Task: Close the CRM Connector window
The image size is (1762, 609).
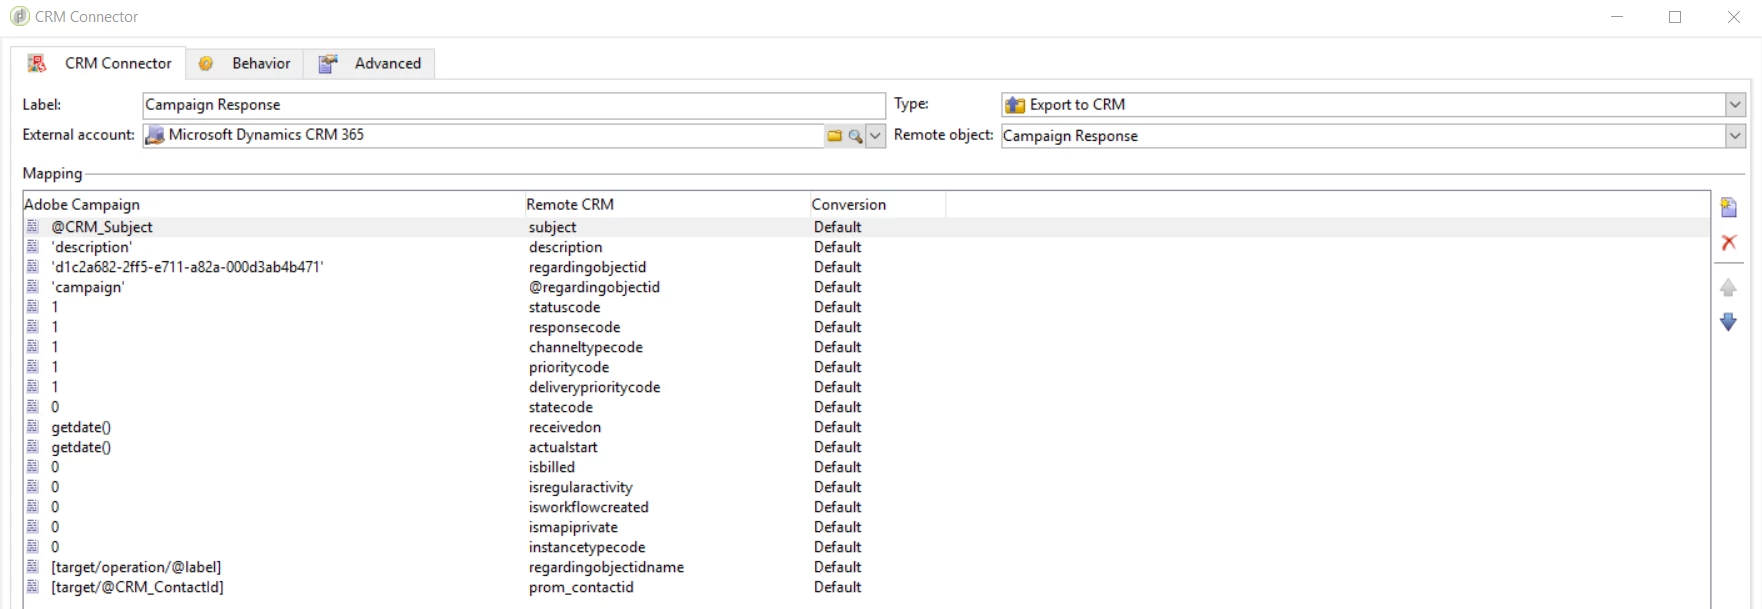Action: click(1734, 17)
